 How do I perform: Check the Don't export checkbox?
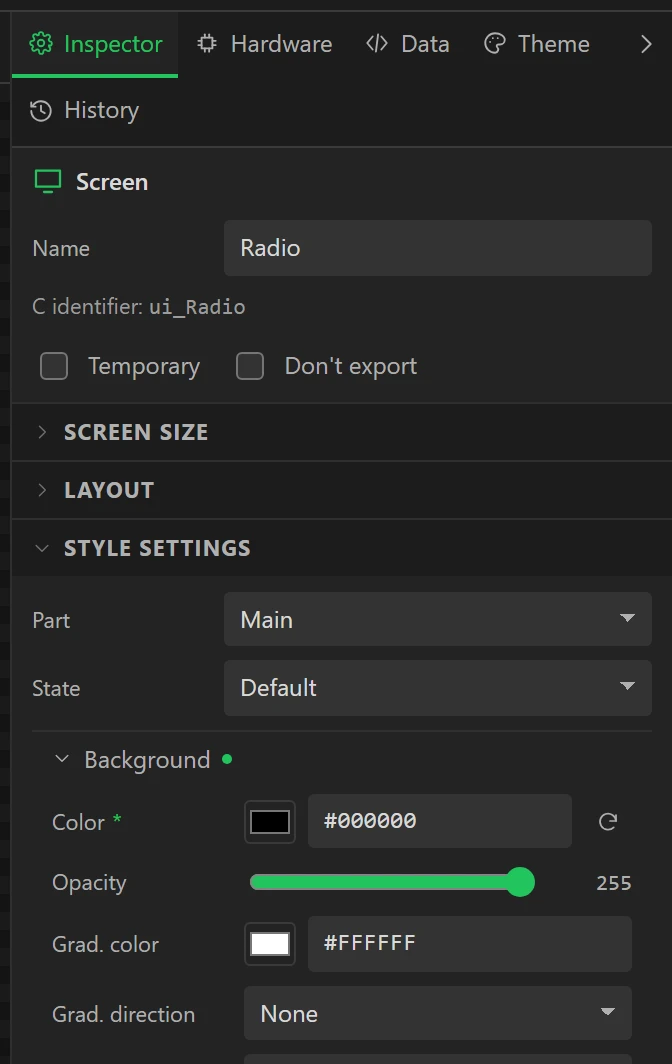(250, 366)
